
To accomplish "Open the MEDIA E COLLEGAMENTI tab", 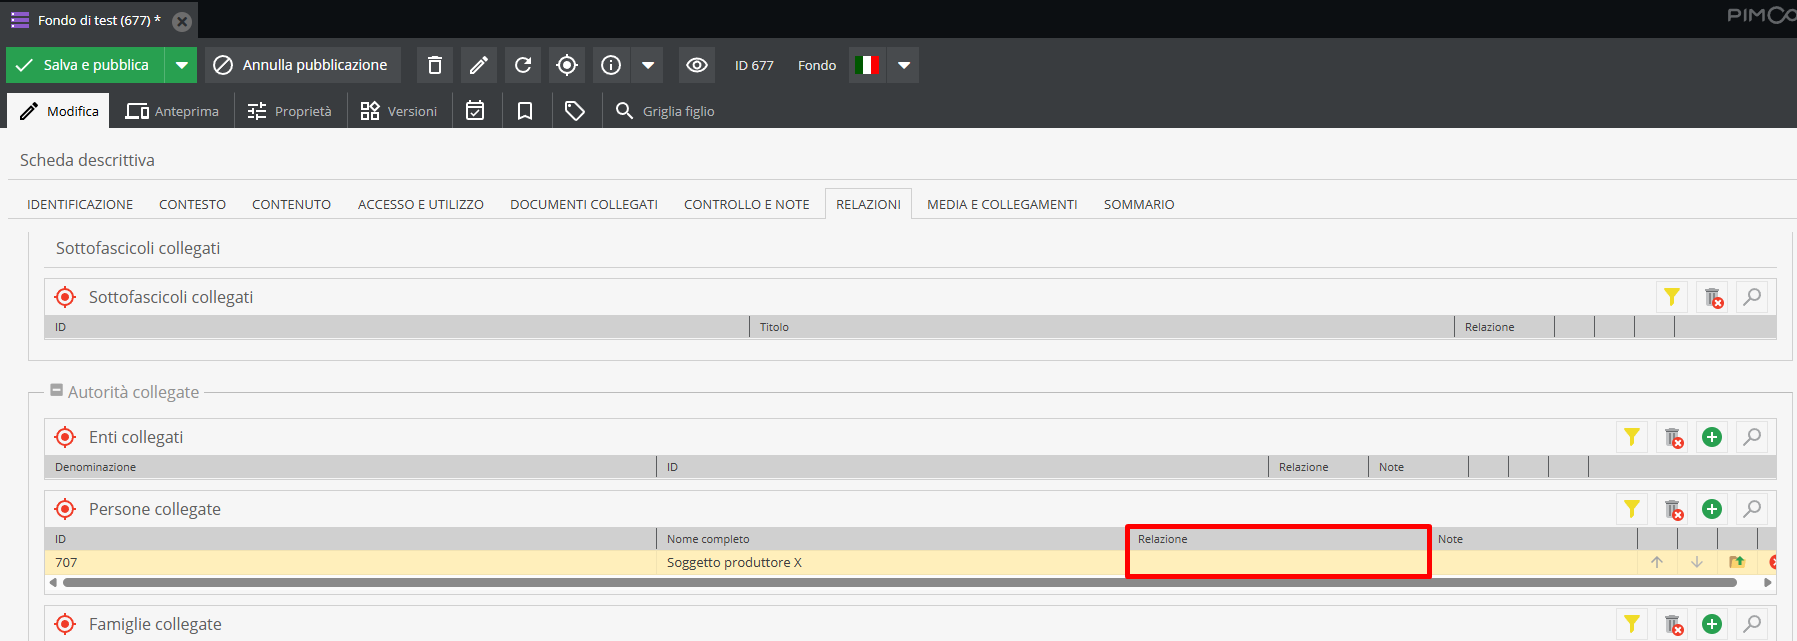I will 1002,204.
